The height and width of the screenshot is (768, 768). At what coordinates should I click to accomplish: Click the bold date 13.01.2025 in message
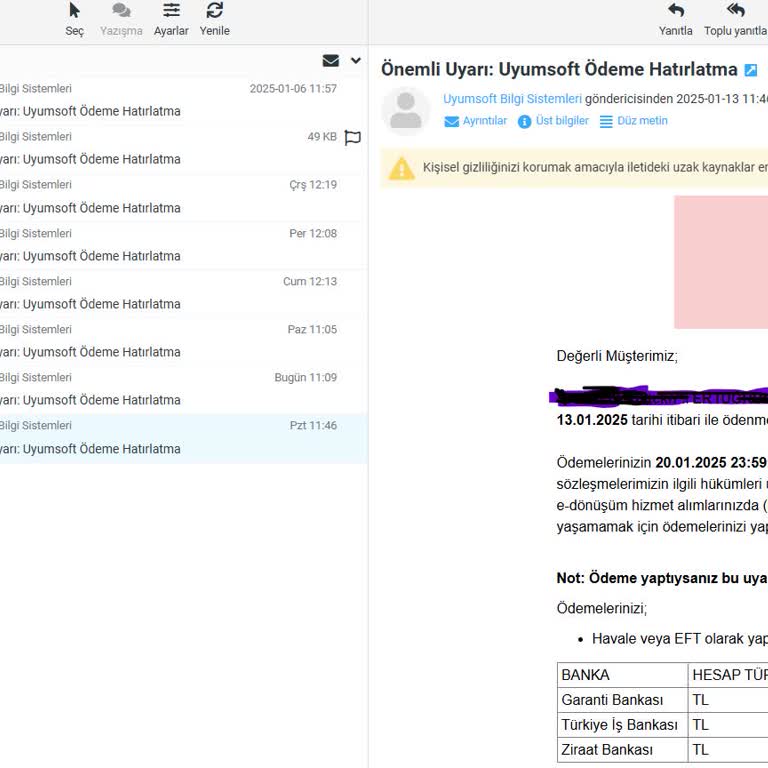coord(592,420)
